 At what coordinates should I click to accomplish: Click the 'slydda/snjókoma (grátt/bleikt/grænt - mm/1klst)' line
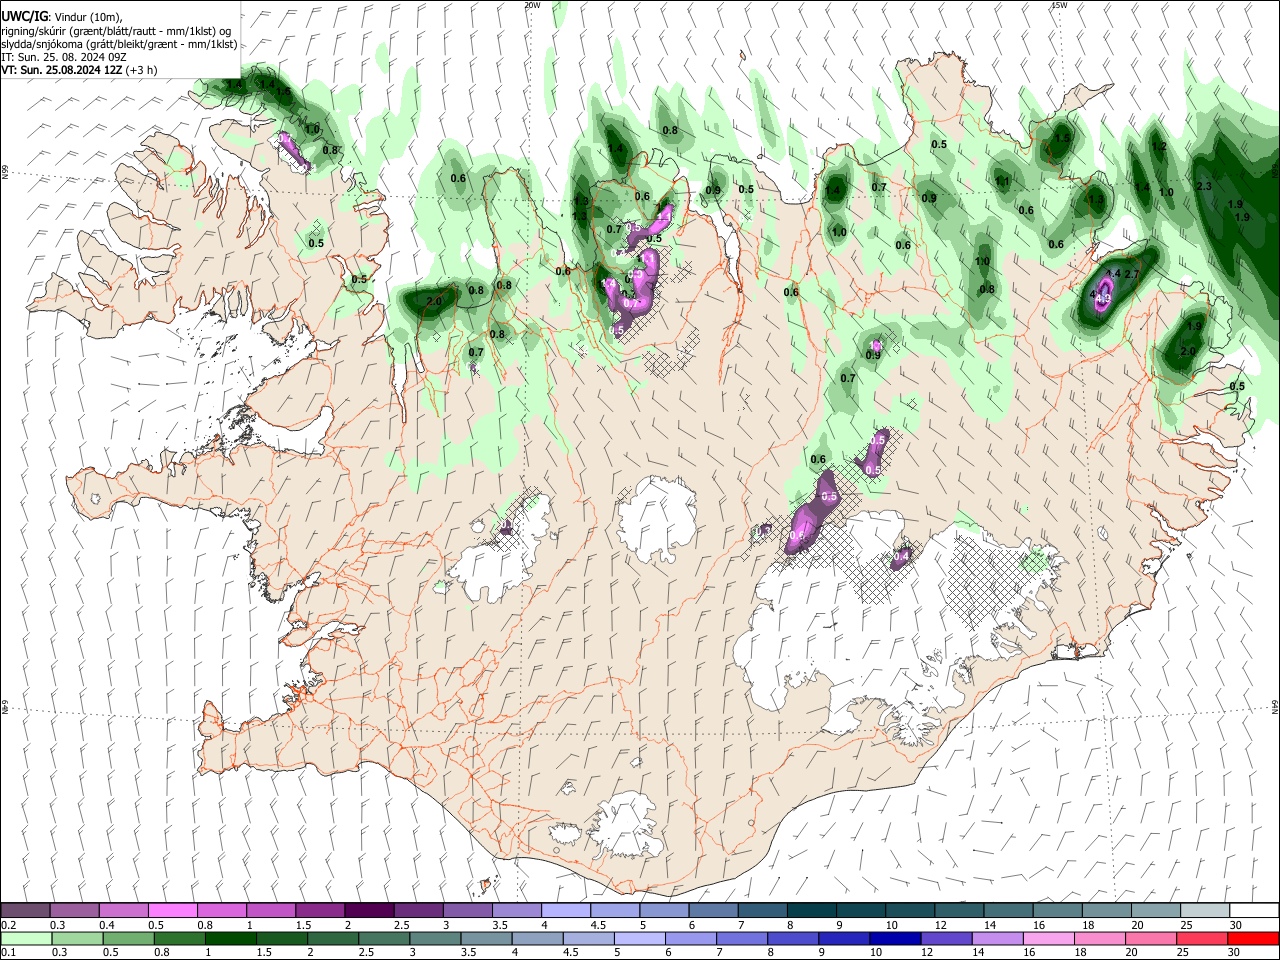119,44
